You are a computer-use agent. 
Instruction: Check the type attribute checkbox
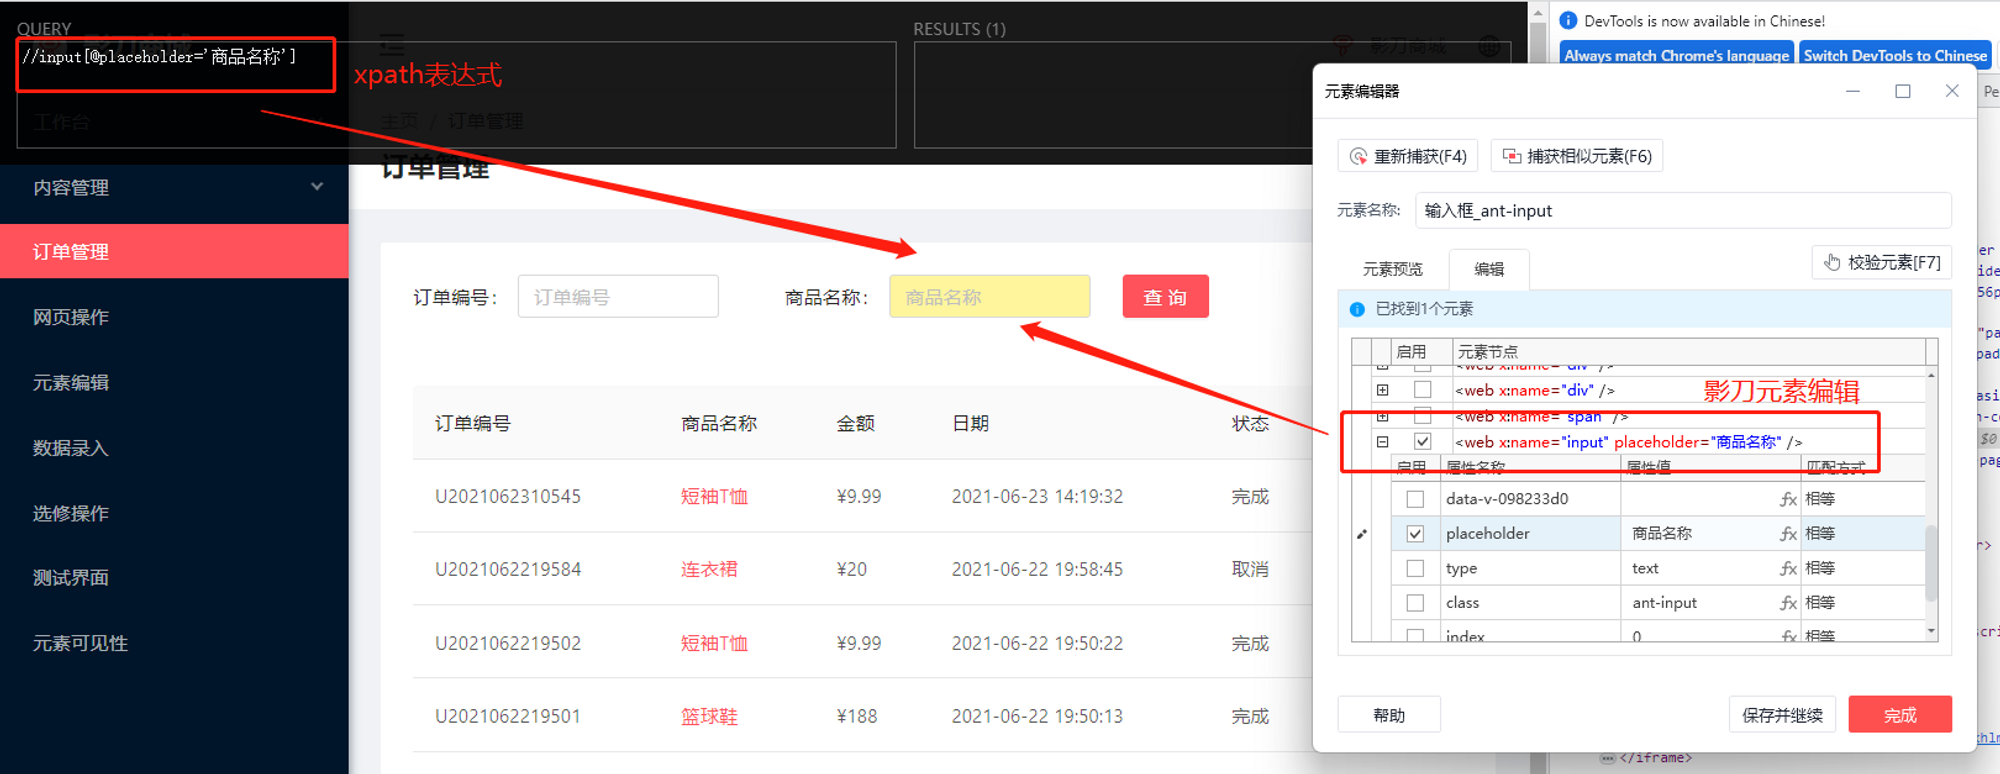[1415, 568]
